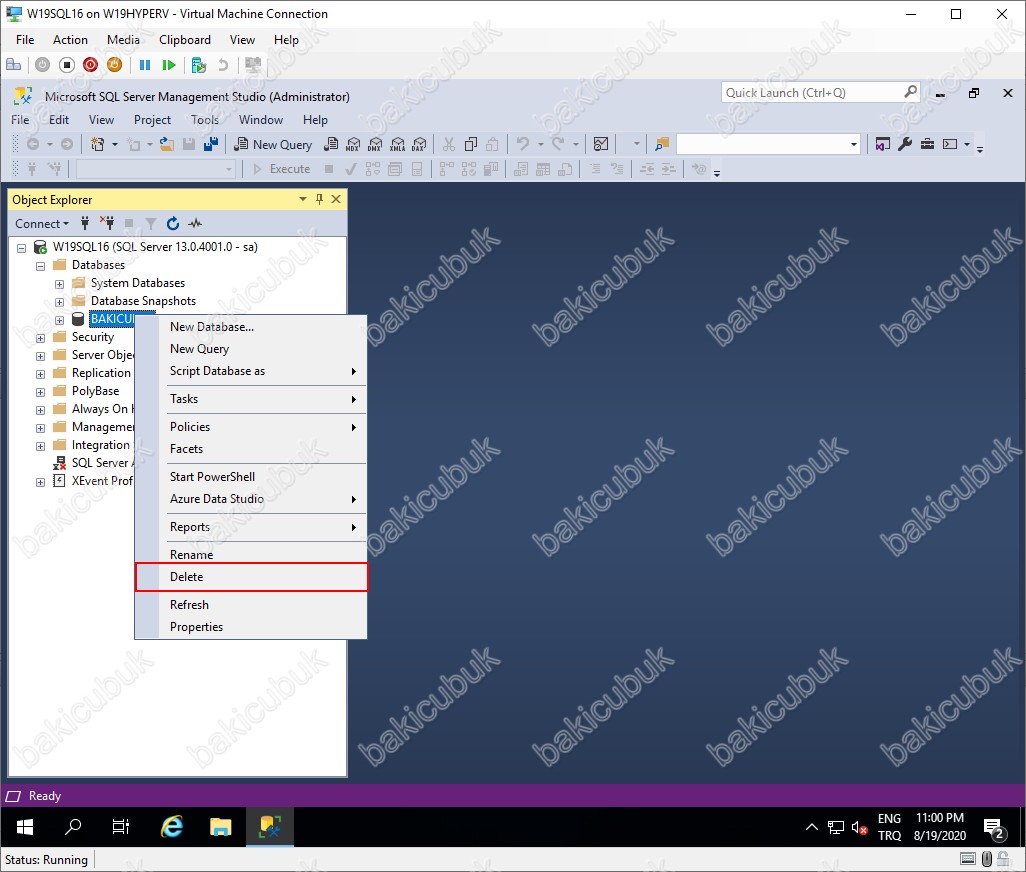Refresh the Object Explorer tree
The image size is (1026, 872).
[x=173, y=224]
